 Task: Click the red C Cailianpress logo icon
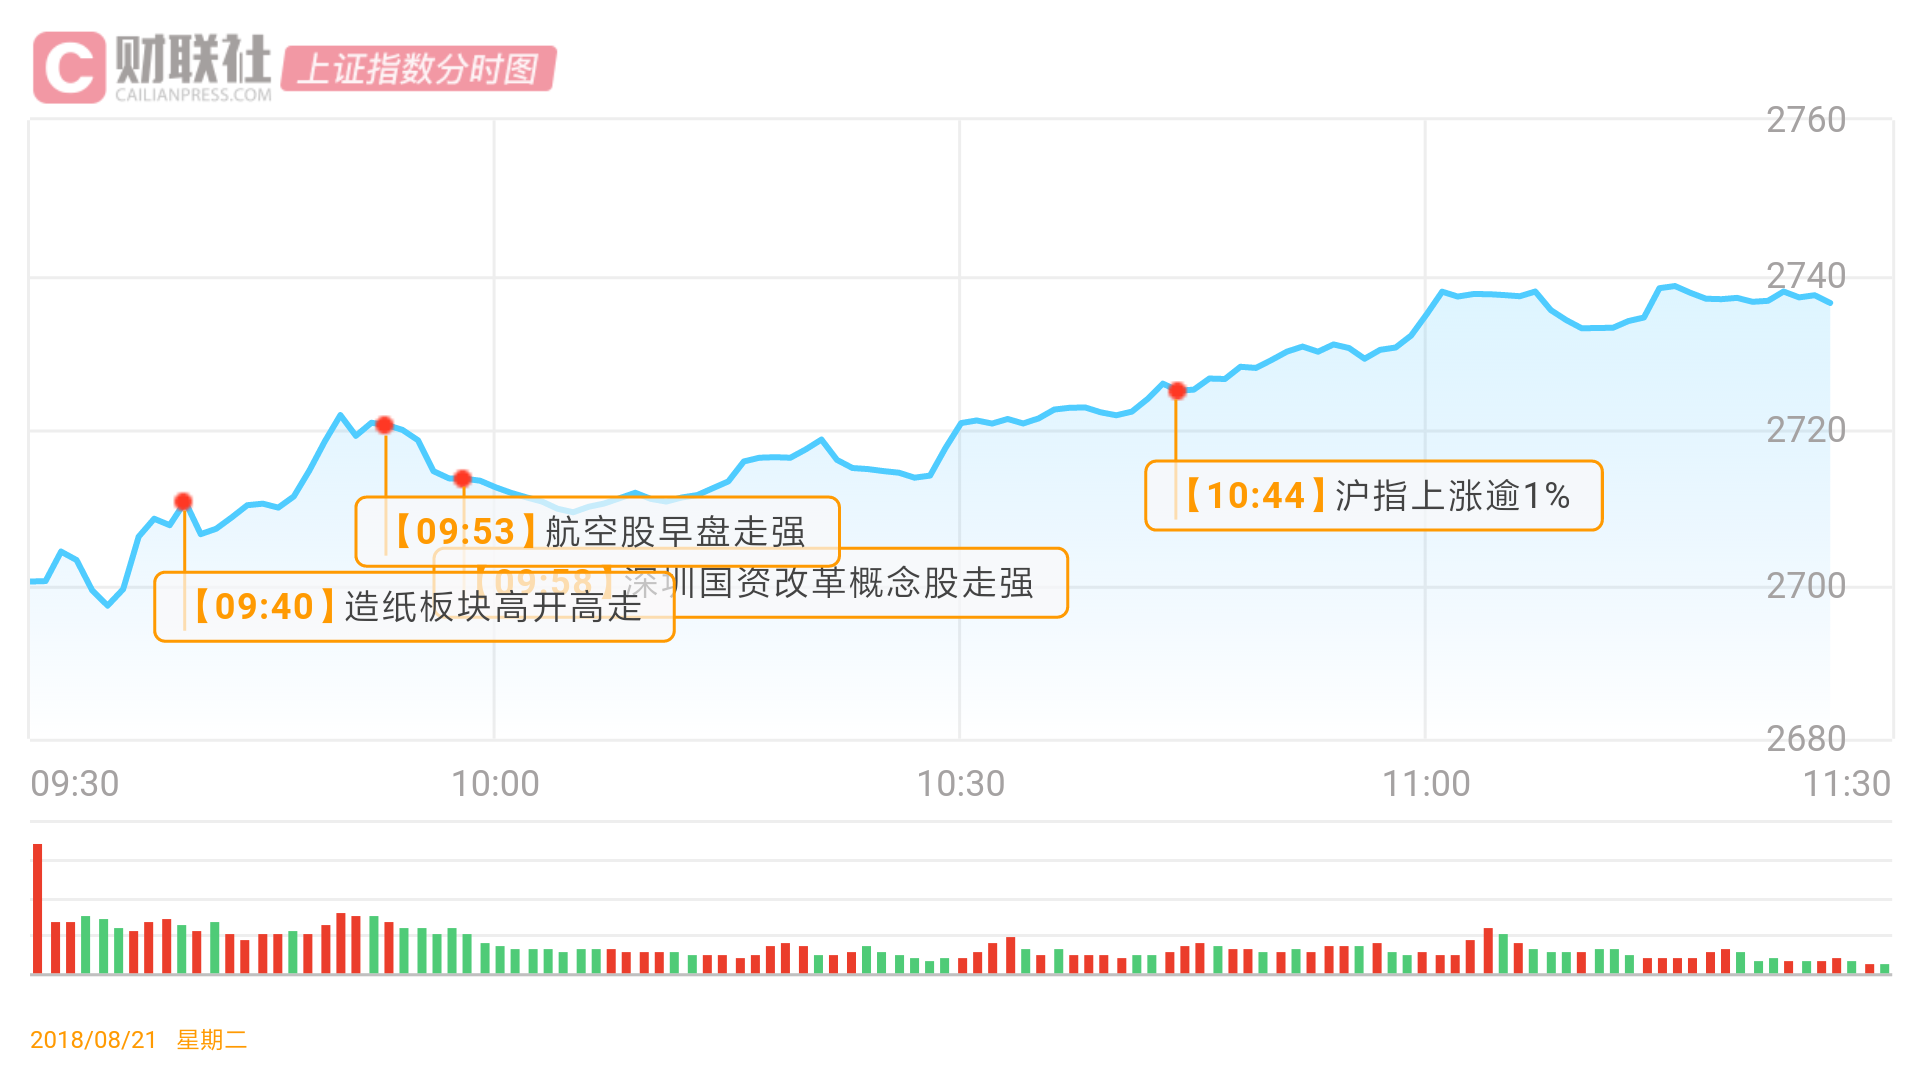[69, 68]
